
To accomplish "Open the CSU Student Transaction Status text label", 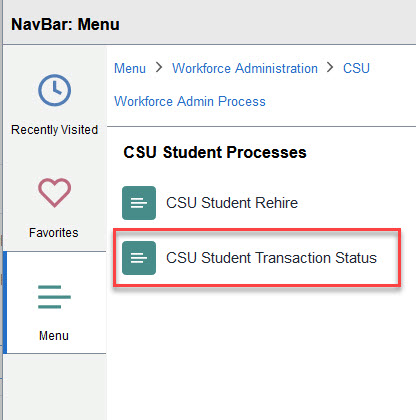I will point(271,258).
